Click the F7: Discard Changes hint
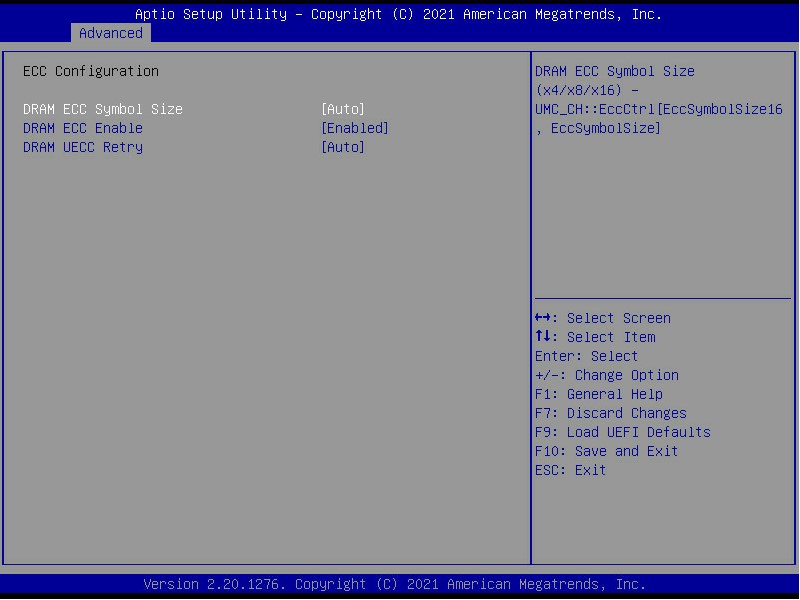 (611, 413)
